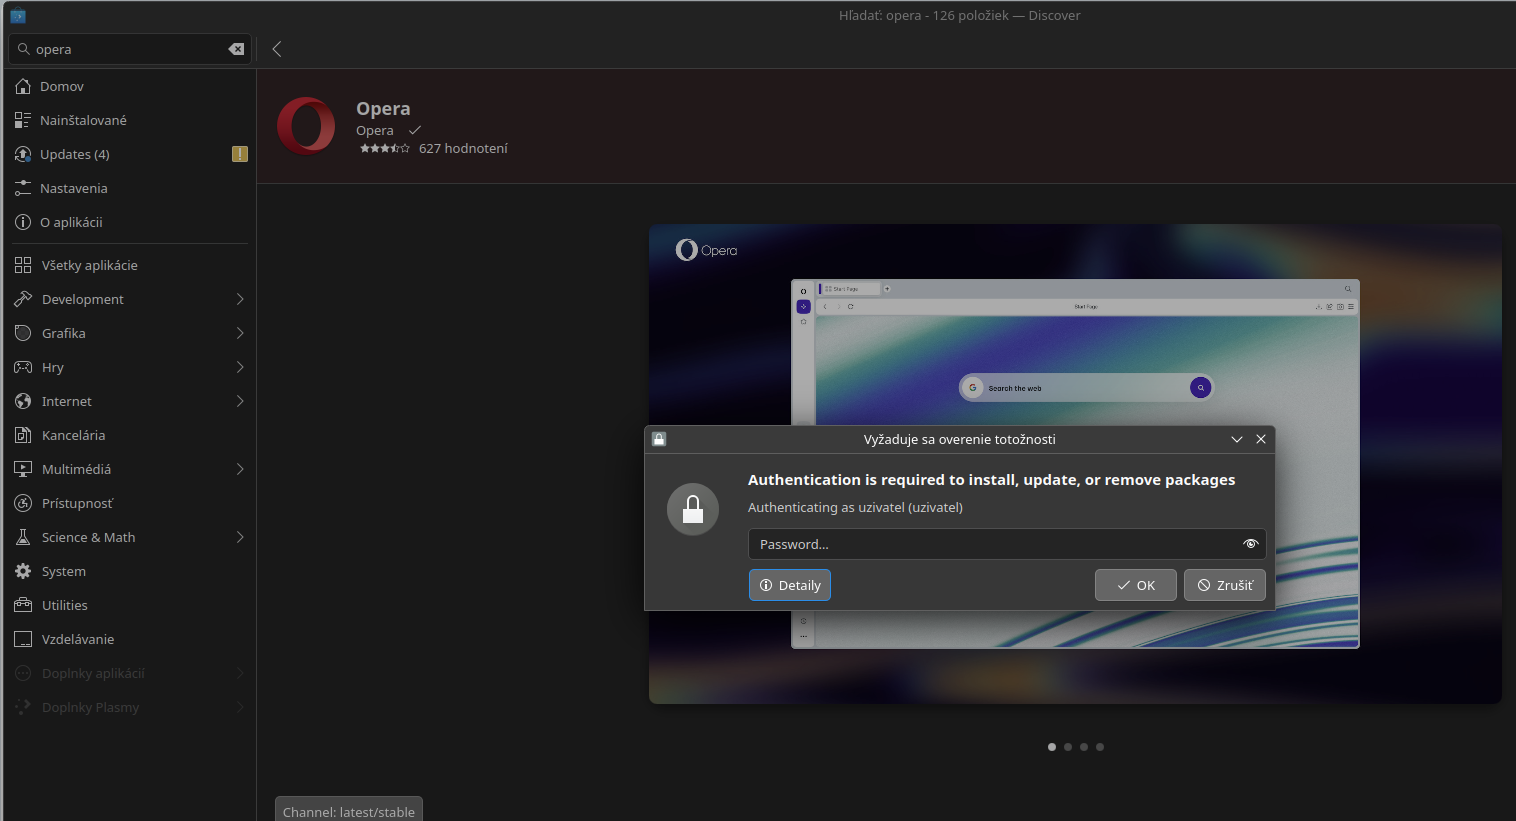Show password with eye icon
This screenshot has width=1516, height=821.
point(1250,544)
